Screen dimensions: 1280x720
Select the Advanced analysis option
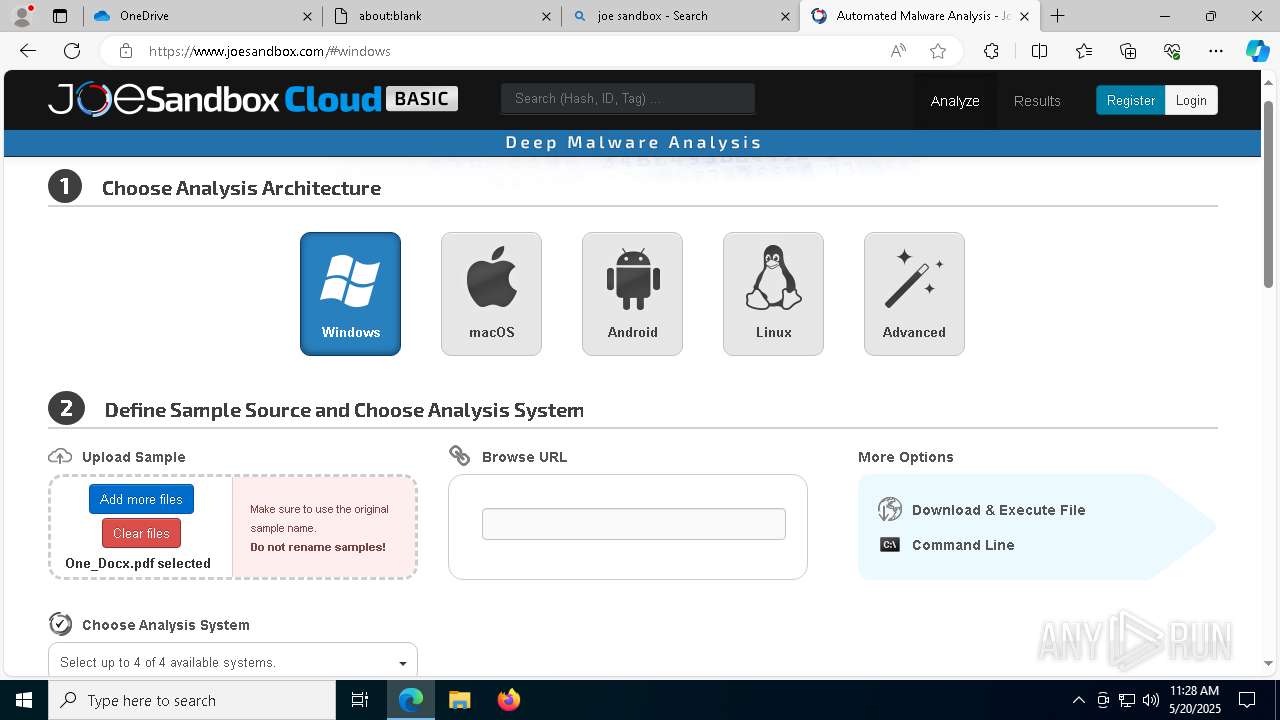914,294
